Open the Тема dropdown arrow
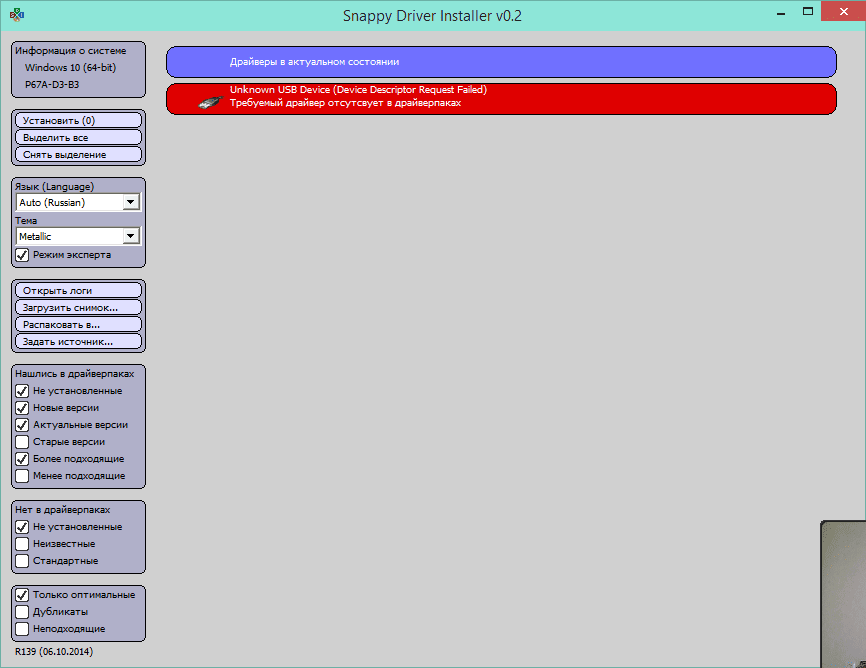 [x=131, y=236]
